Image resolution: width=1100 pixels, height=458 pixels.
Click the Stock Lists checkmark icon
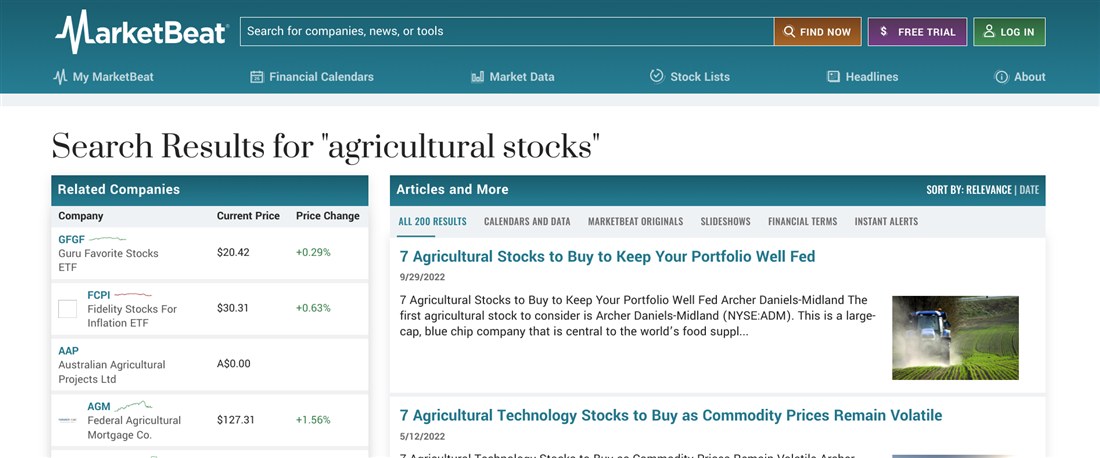pos(657,76)
